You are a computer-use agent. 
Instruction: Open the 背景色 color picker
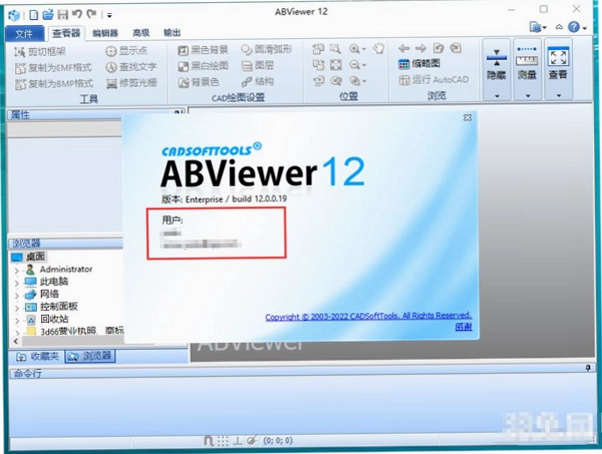coord(198,82)
